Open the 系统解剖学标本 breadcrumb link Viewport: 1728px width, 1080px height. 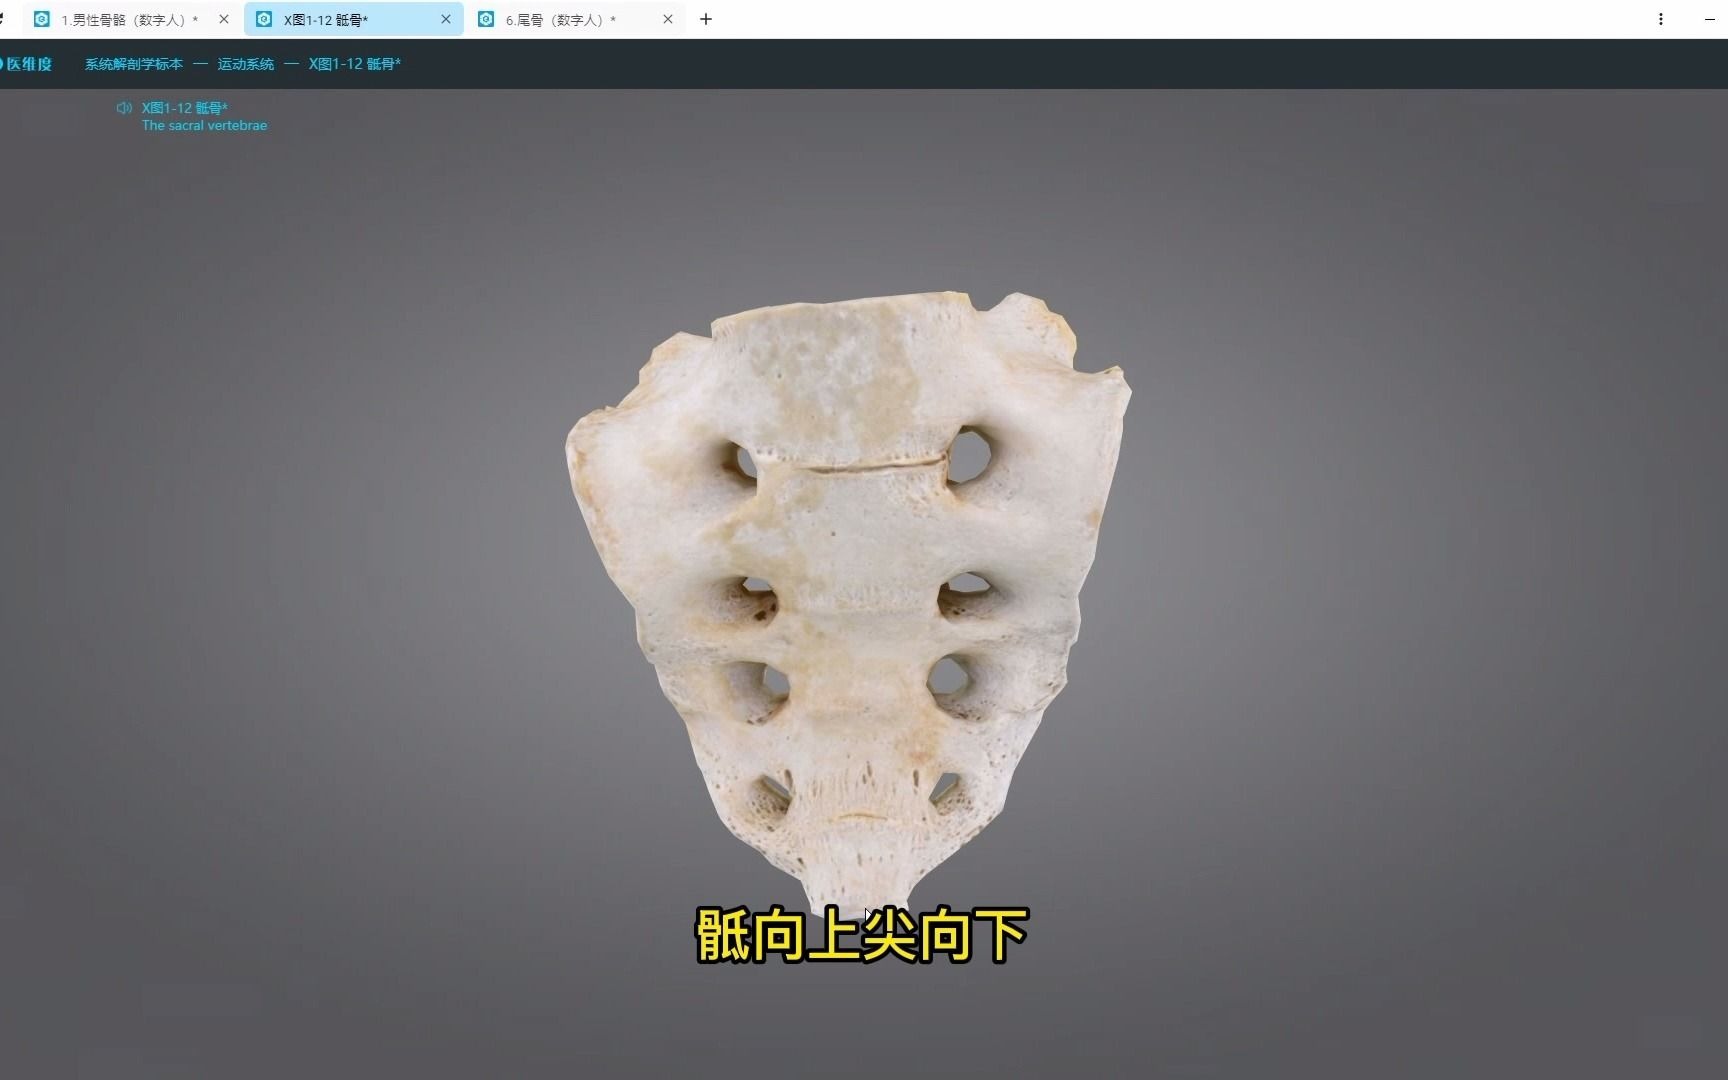(133, 63)
